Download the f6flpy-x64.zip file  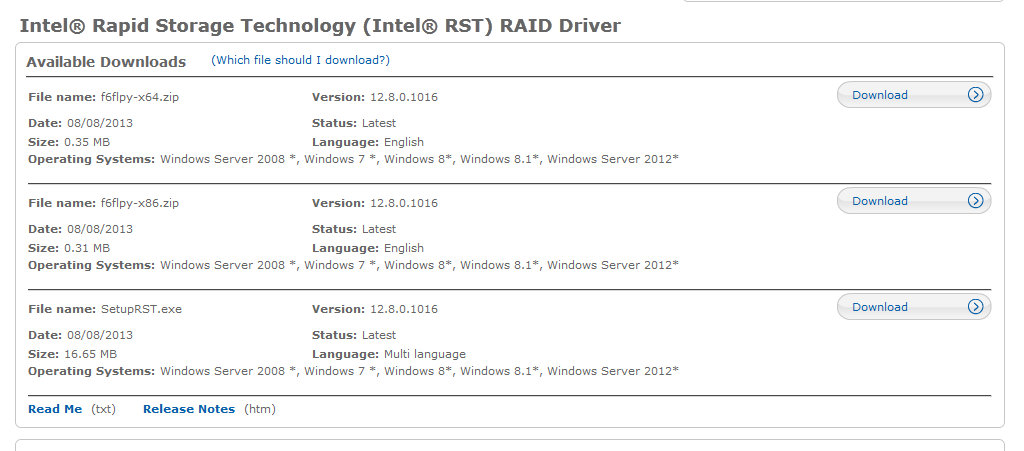pyautogui.click(x=914, y=95)
